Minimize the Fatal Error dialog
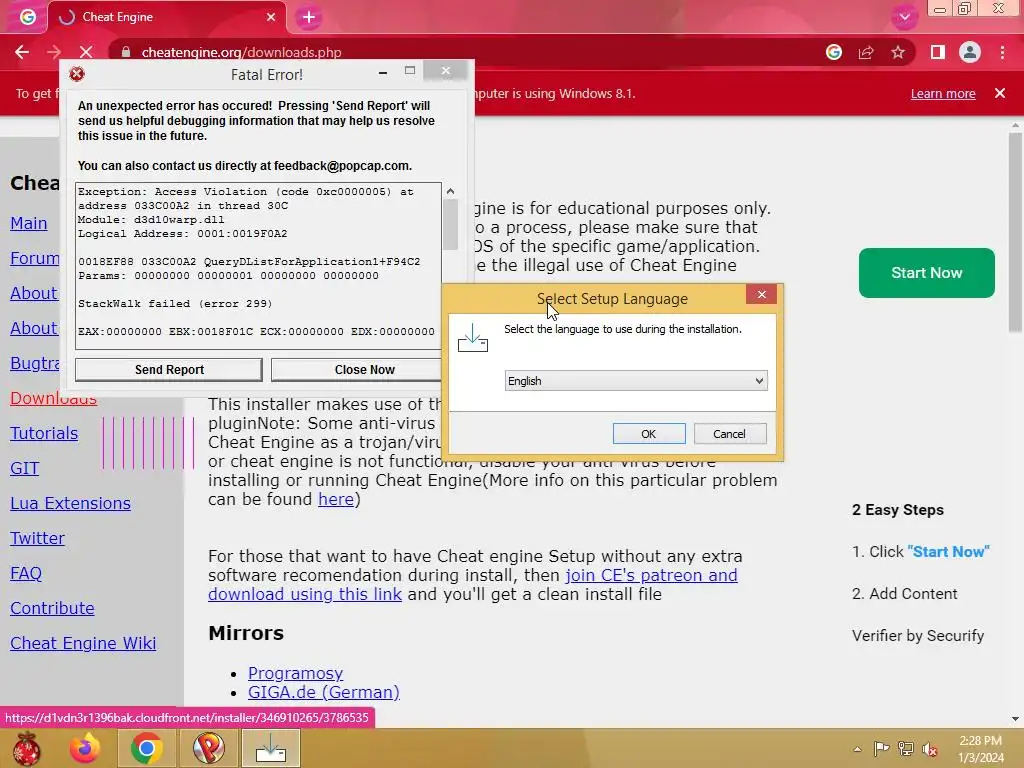Screen dimensions: 1024x768 (383, 72)
